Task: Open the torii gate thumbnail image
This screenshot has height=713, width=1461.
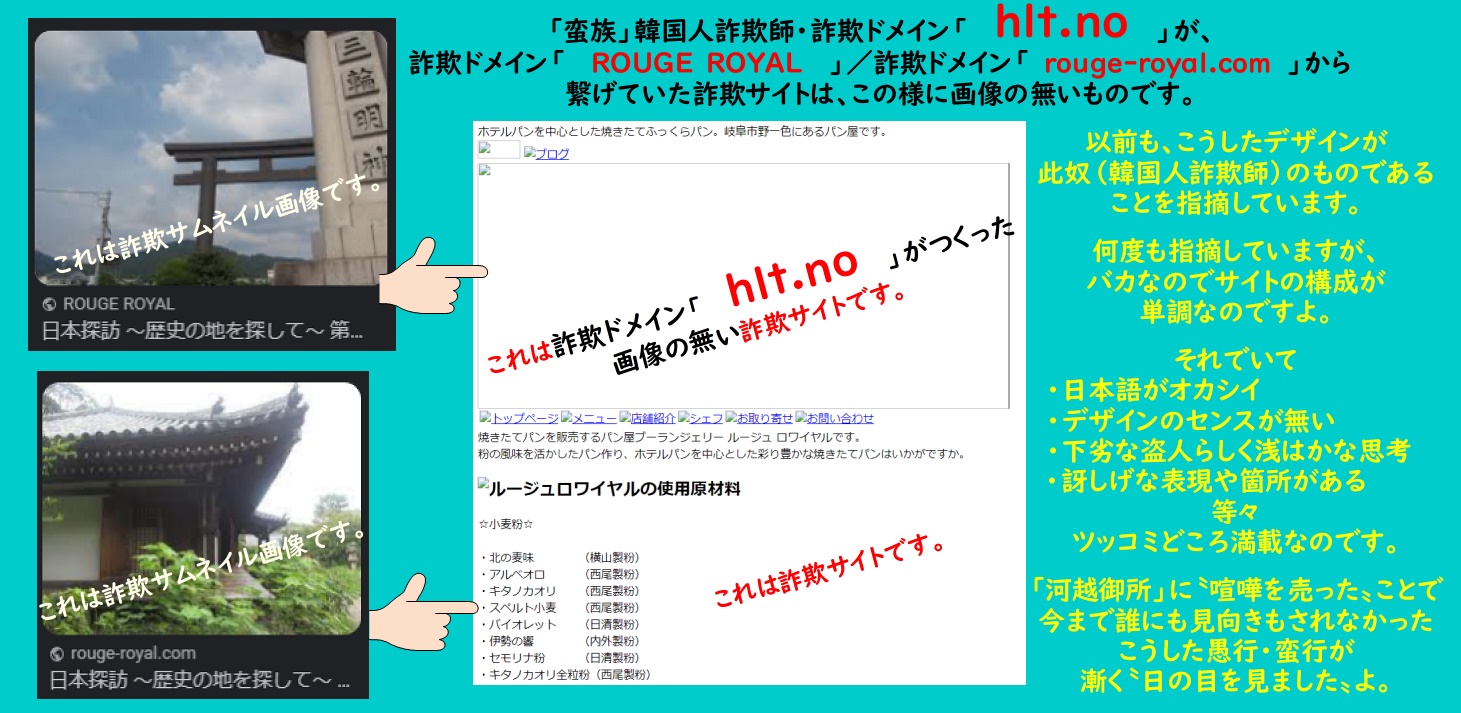Action: (212, 159)
